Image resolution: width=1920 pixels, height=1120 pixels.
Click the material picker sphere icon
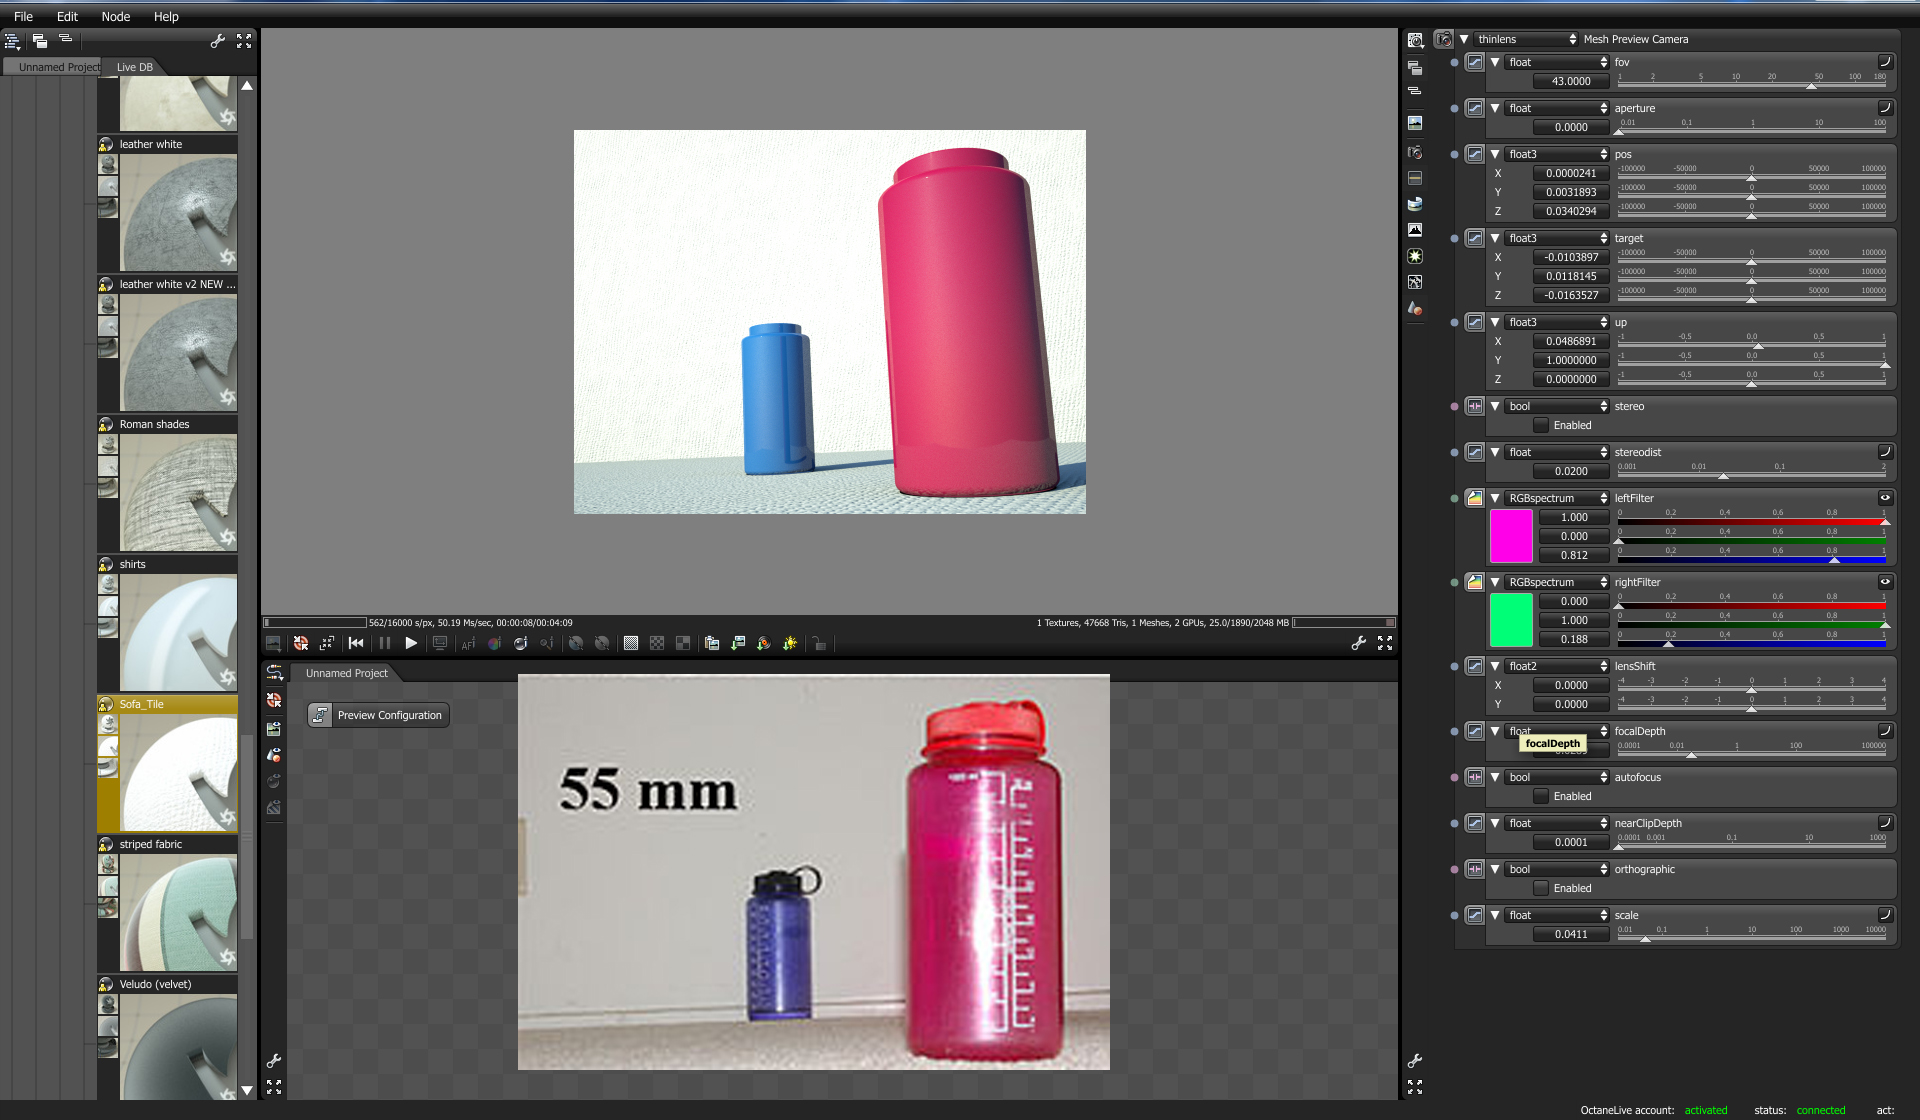[x=521, y=644]
